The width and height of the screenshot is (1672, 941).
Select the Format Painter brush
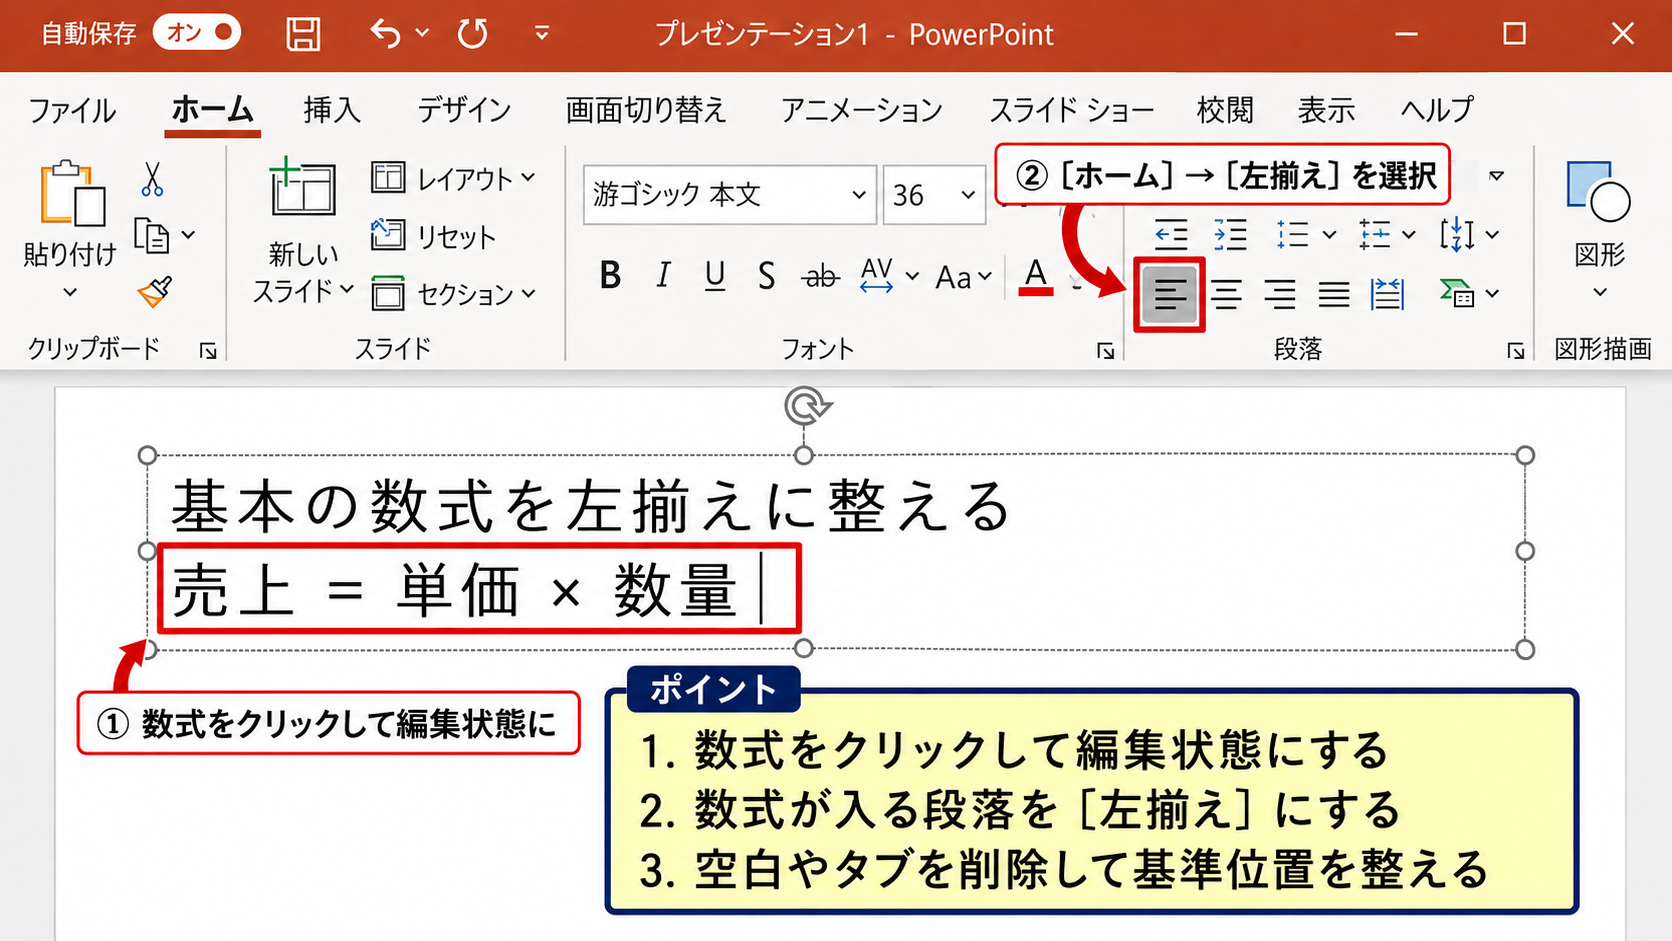point(155,292)
